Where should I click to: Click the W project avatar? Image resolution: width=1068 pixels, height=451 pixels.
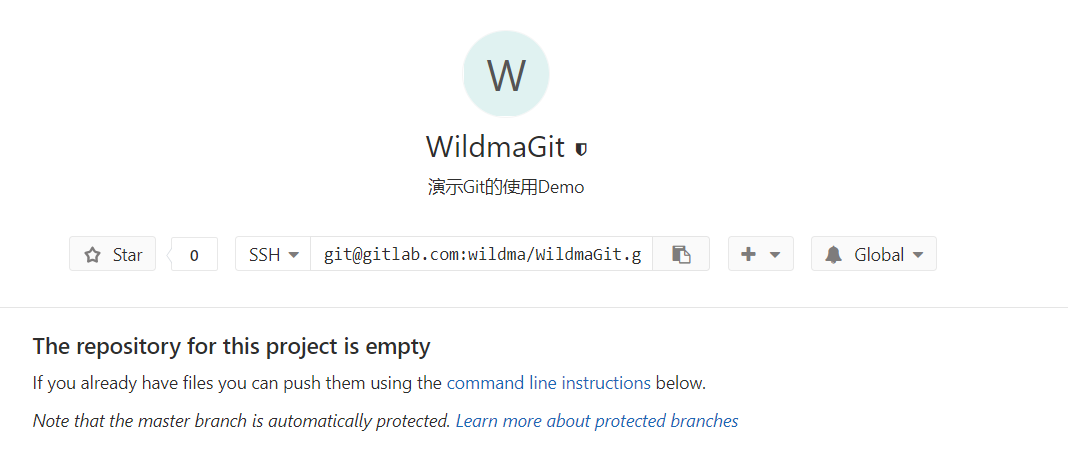[506, 74]
